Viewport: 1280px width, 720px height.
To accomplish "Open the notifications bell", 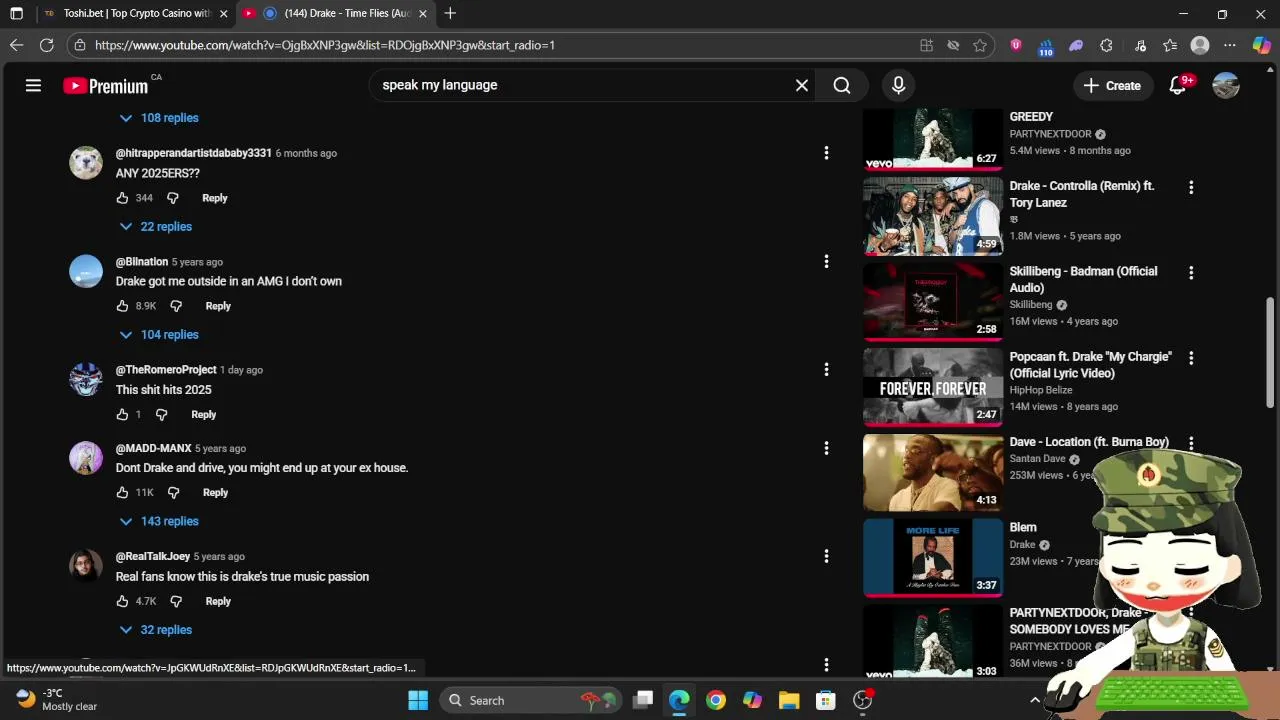I will [x=1178, y=86].
